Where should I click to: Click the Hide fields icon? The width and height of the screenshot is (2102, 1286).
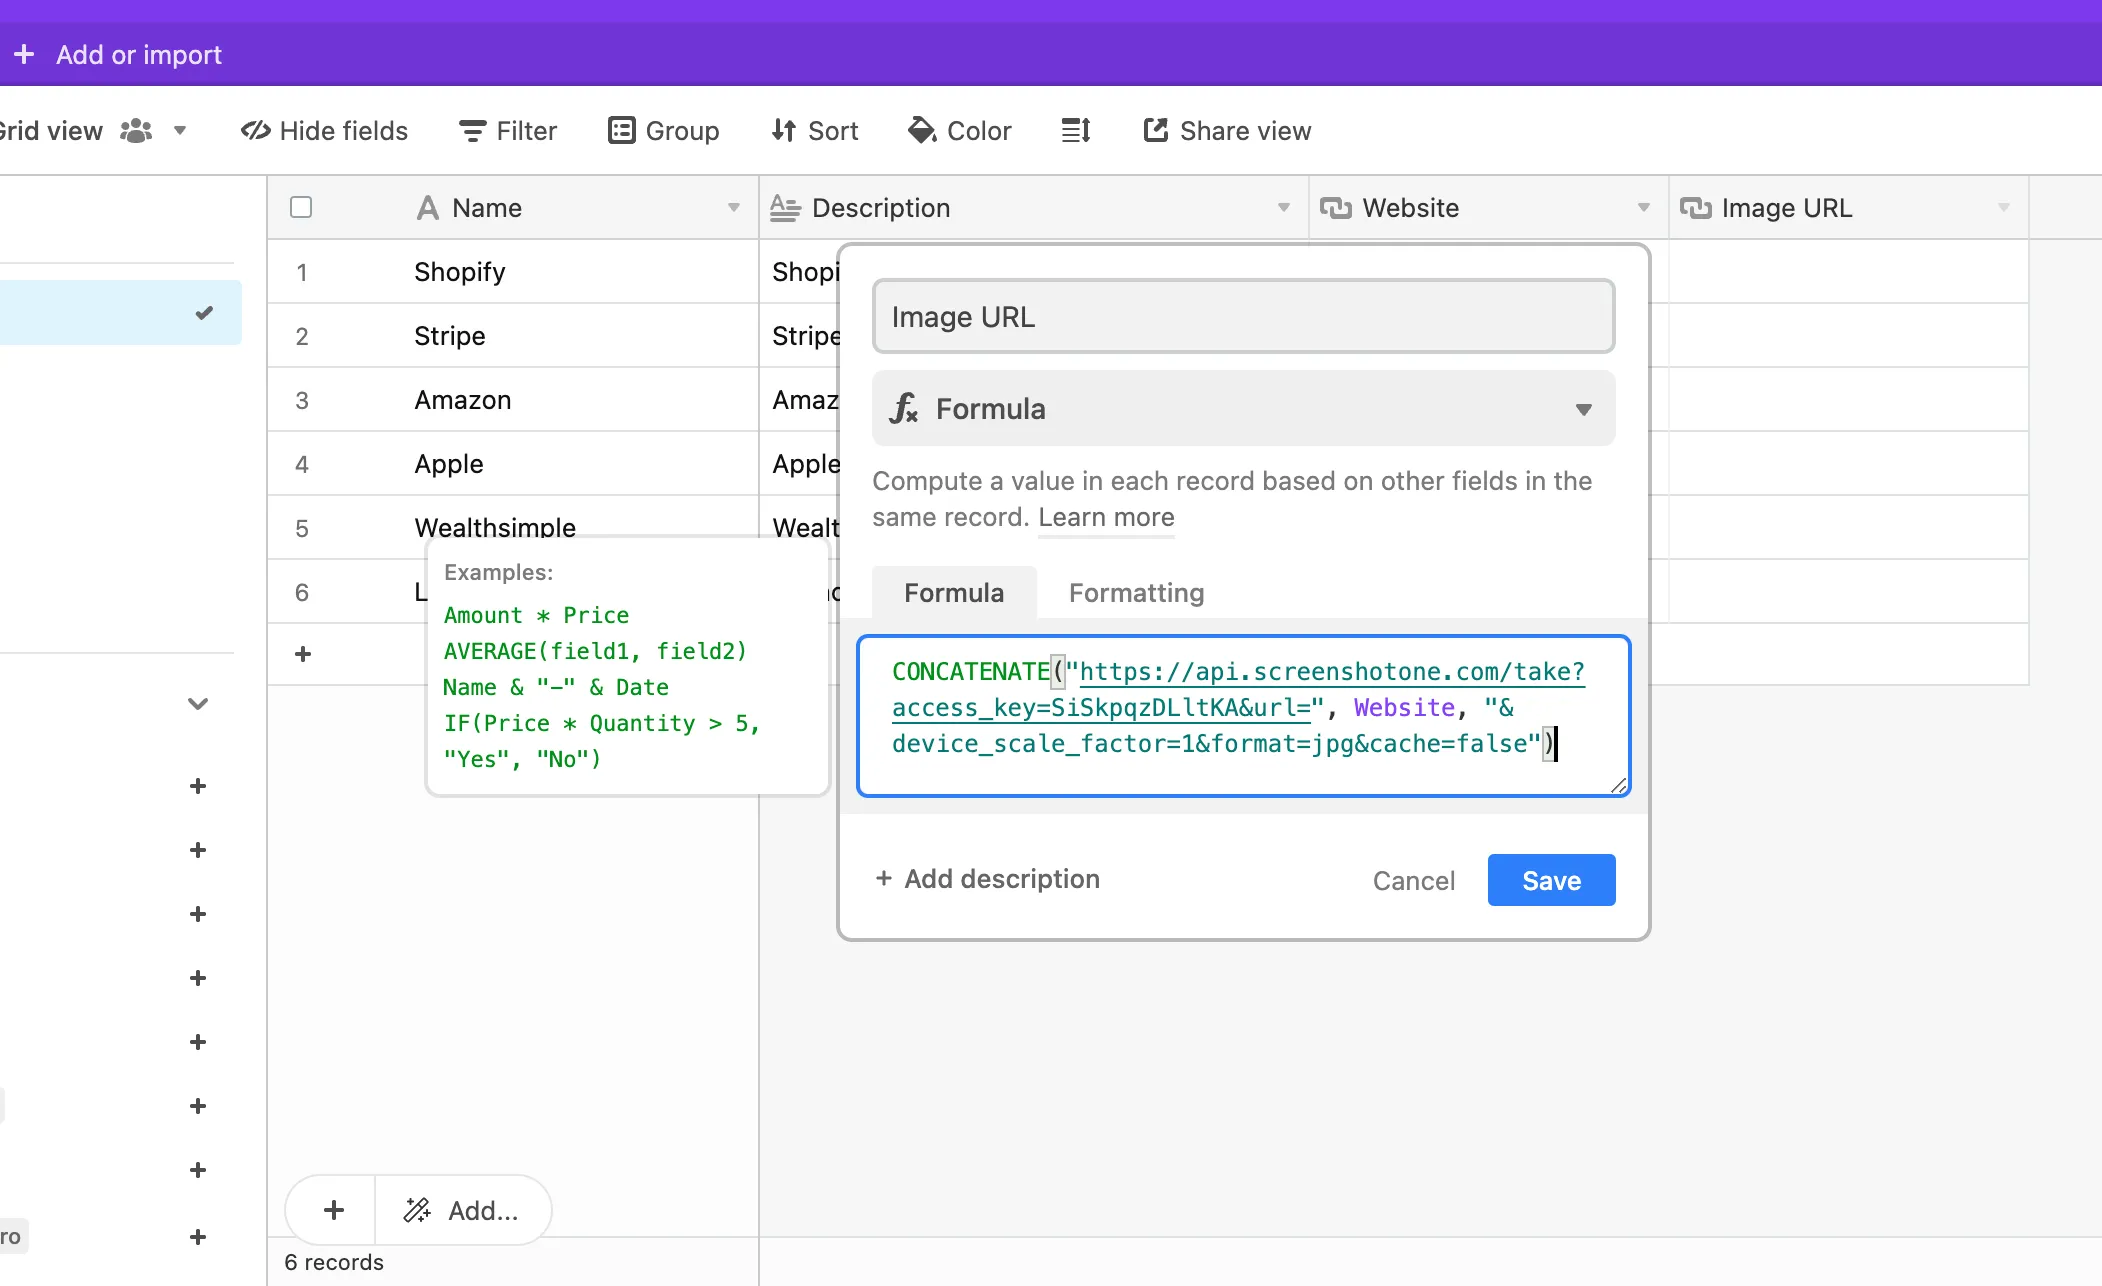click(x=323, y=131)
